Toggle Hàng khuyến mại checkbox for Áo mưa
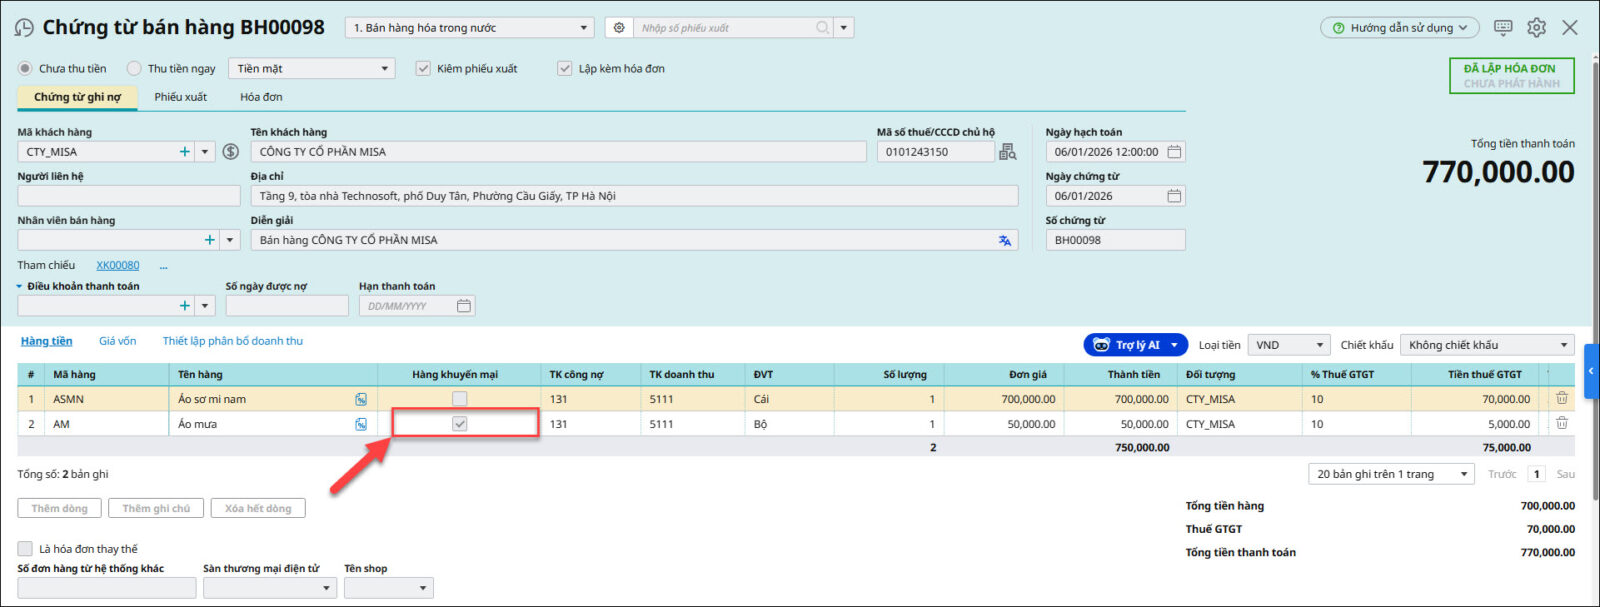This screenshot has height=607, width=1600. (x=459, y=424)
